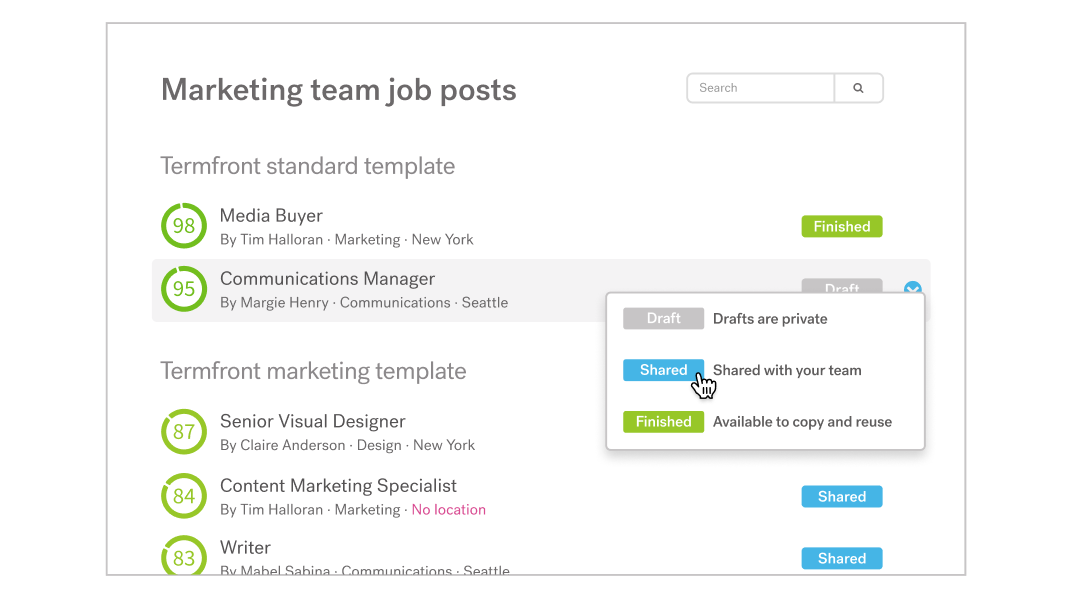Click the 84 score circle for Content Marketing Specialist
Image resolution: width=1071 pixels, height=600 pixels.
[x=184, y=496]
